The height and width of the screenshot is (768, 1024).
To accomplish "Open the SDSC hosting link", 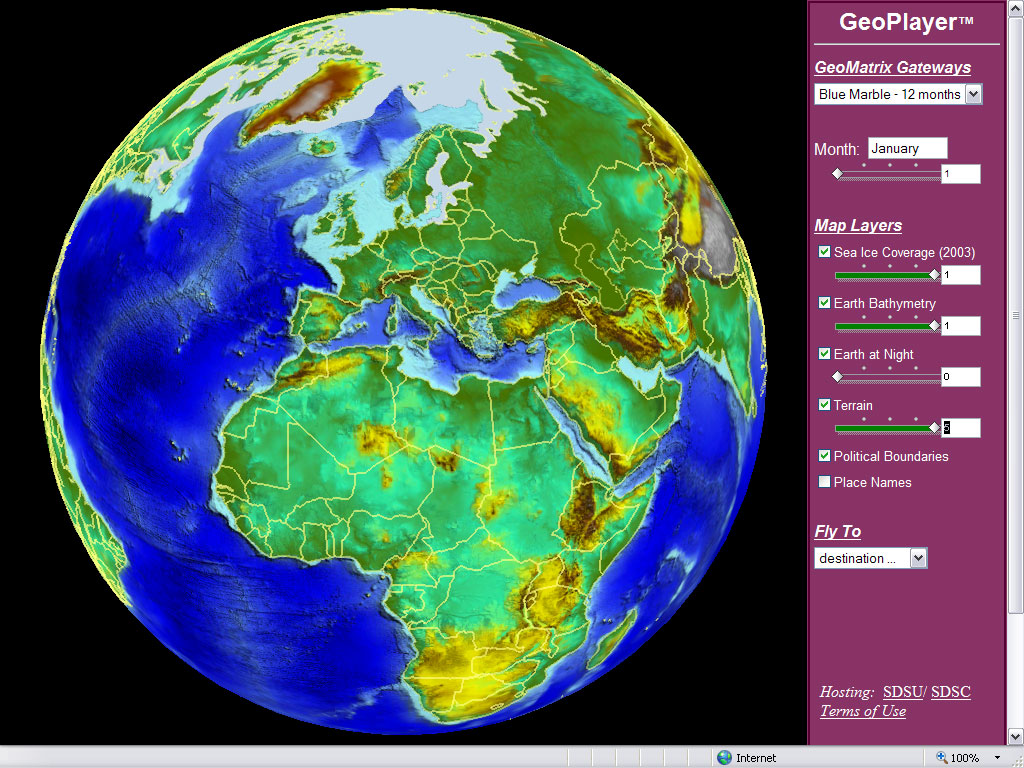I will [951, 692].
